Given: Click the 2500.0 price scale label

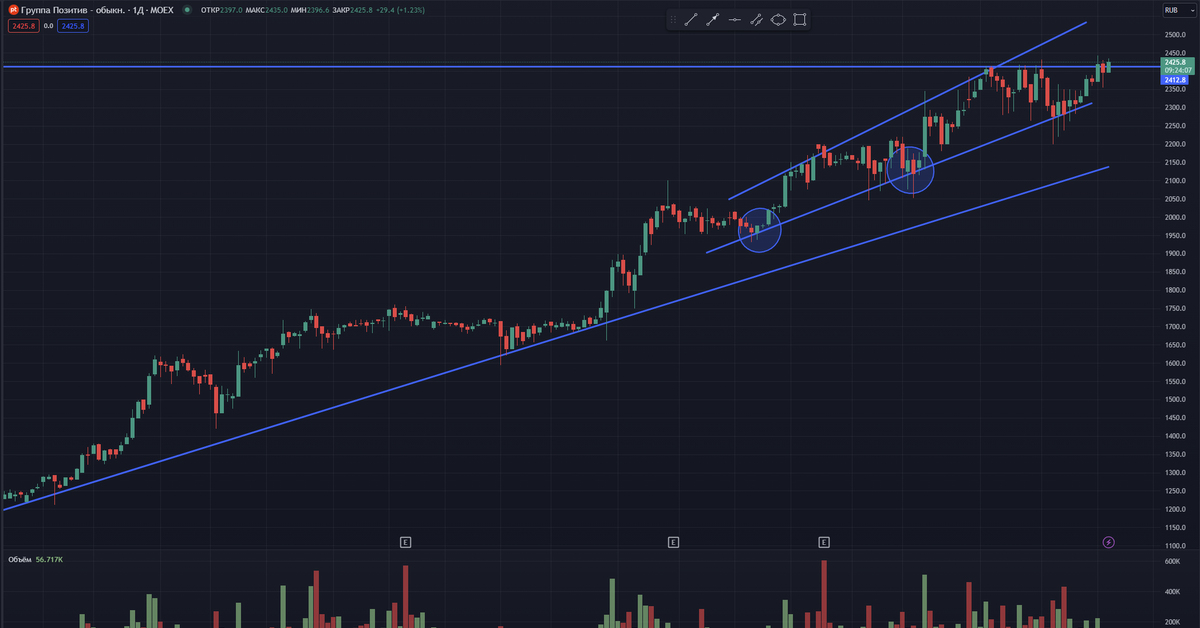Looking at the screenshot, I should tap(1175, 35).
